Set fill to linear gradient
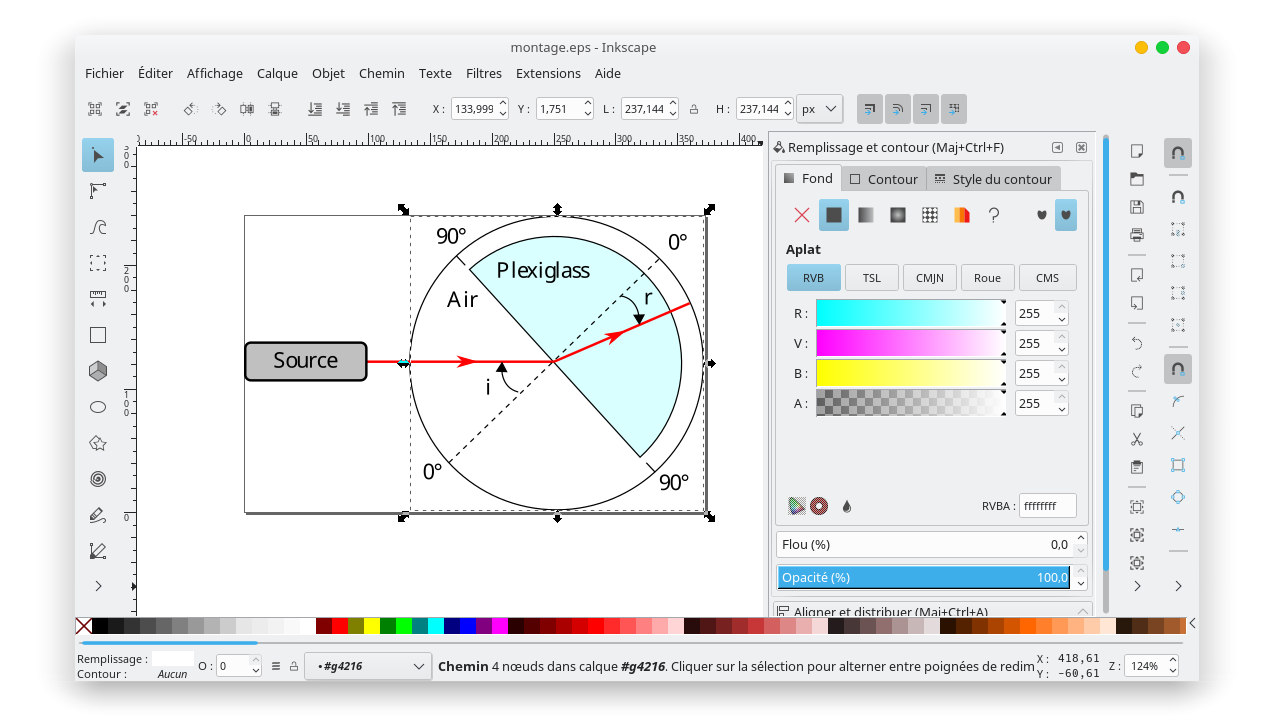 point(865,215)
